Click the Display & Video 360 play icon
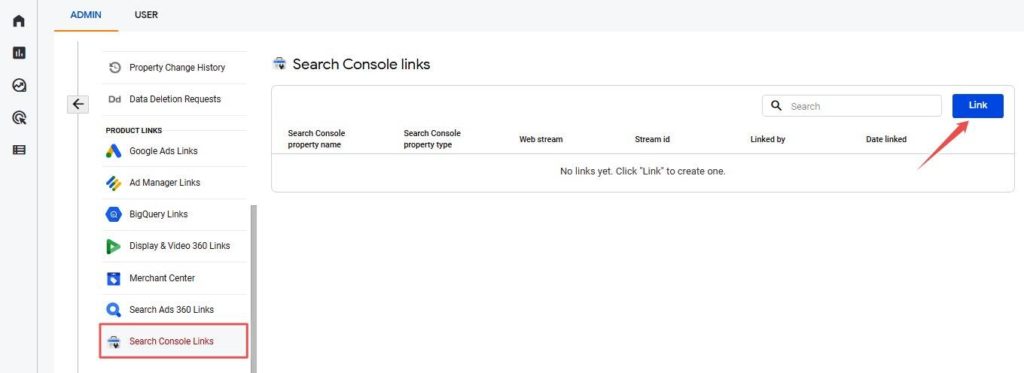Image resolution: width=1024 pixels, height=373 pixels. coord(114,246)
